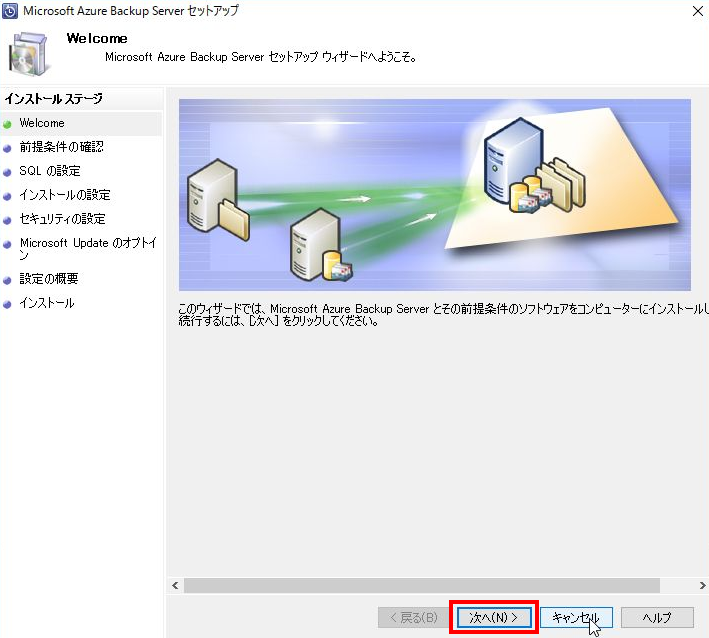
Task: Select the 設定の概要 stage
Action: pyautogui.click(x=48, y=279)
